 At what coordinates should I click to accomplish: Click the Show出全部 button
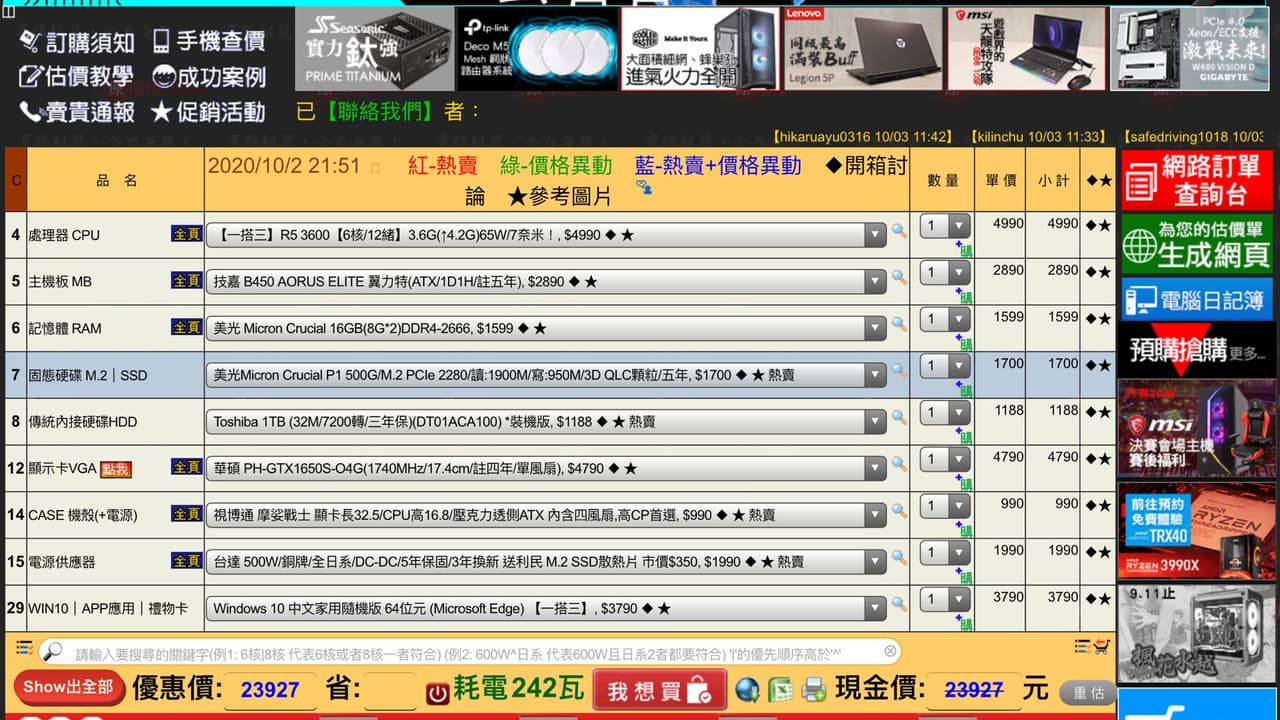(x=66, y=690)
